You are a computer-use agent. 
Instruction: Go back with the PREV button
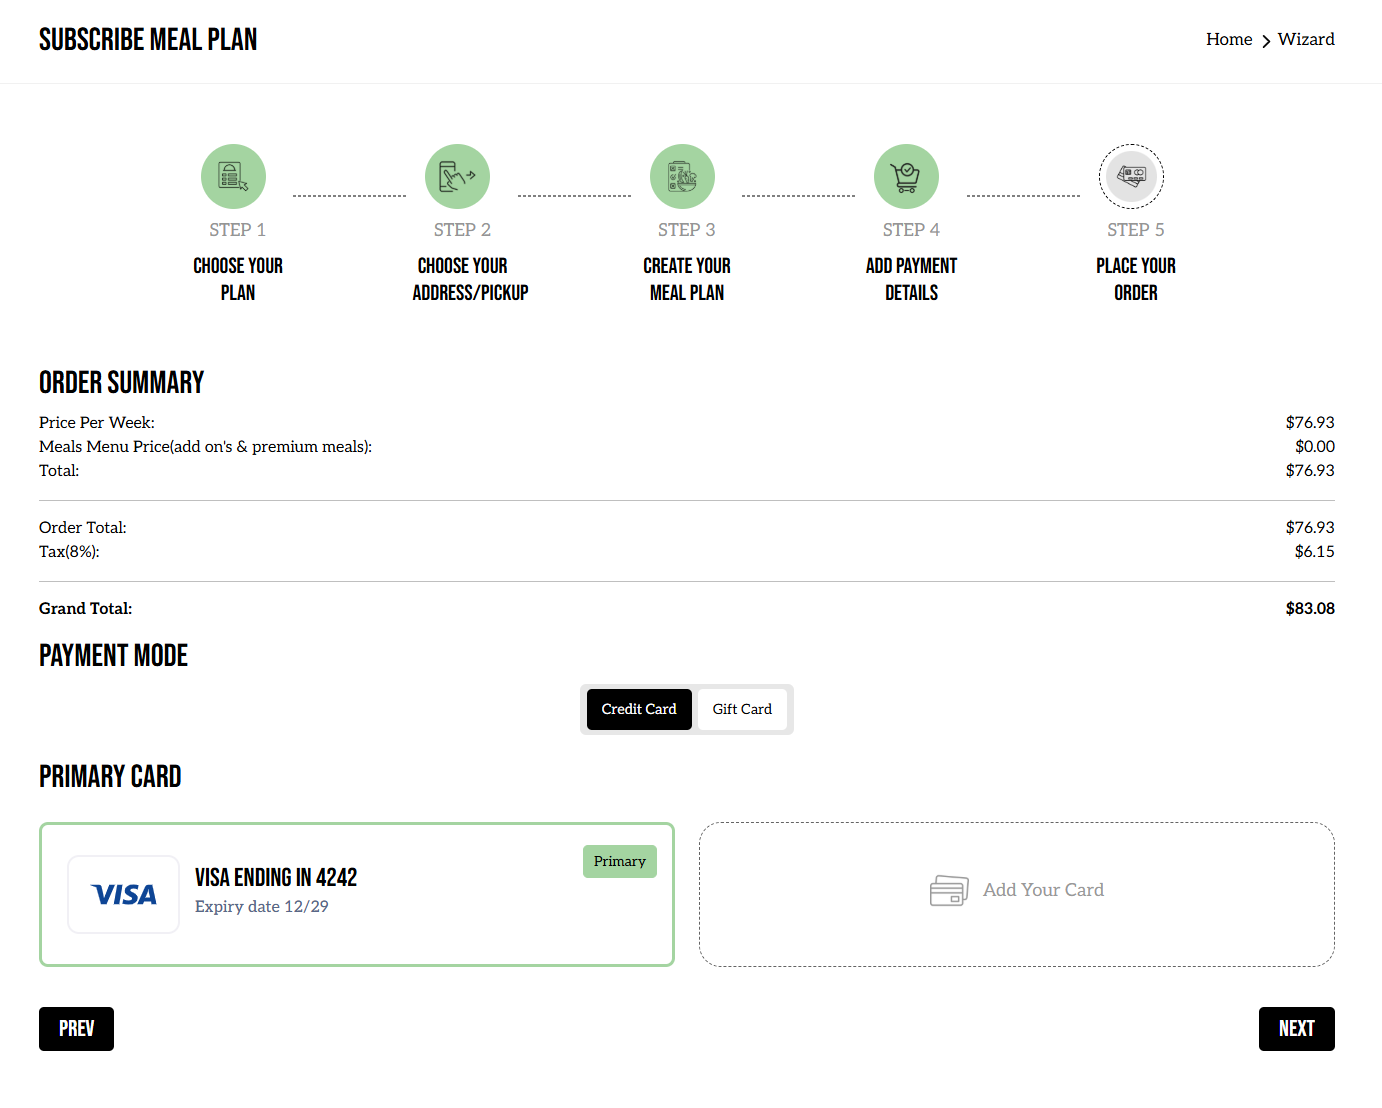76,1029
